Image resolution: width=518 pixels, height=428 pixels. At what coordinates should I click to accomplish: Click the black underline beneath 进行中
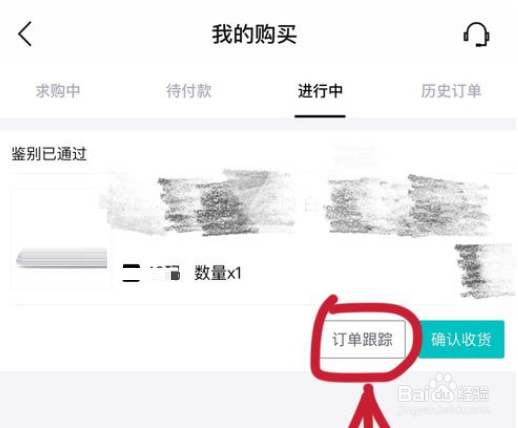(320, 116)
